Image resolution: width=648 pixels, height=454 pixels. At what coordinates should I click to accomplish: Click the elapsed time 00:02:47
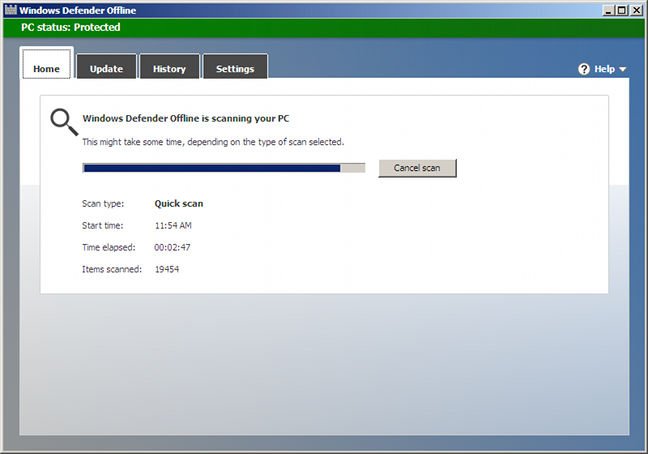pos(172,247)
